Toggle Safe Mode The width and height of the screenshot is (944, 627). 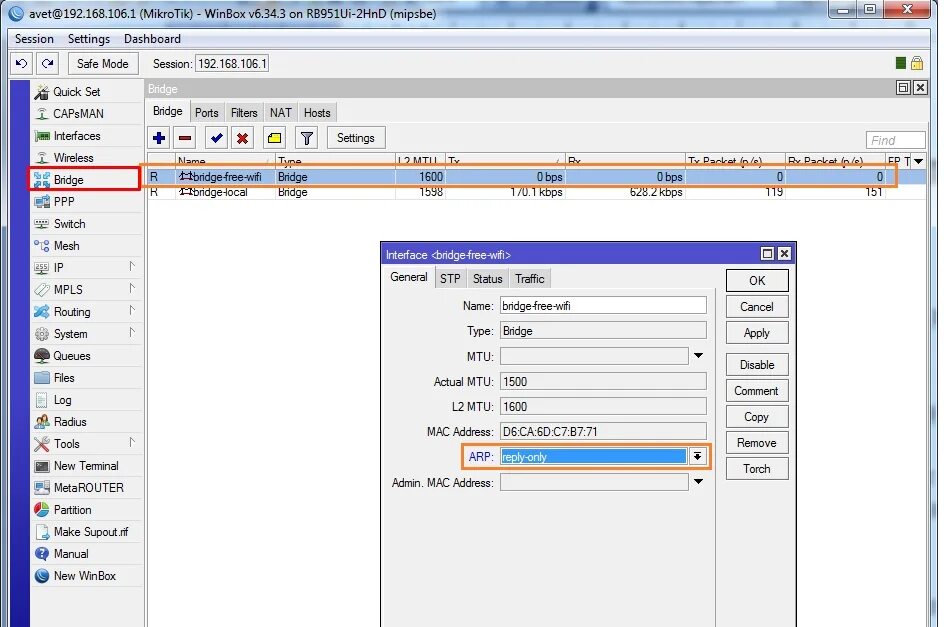pos(102,63)
